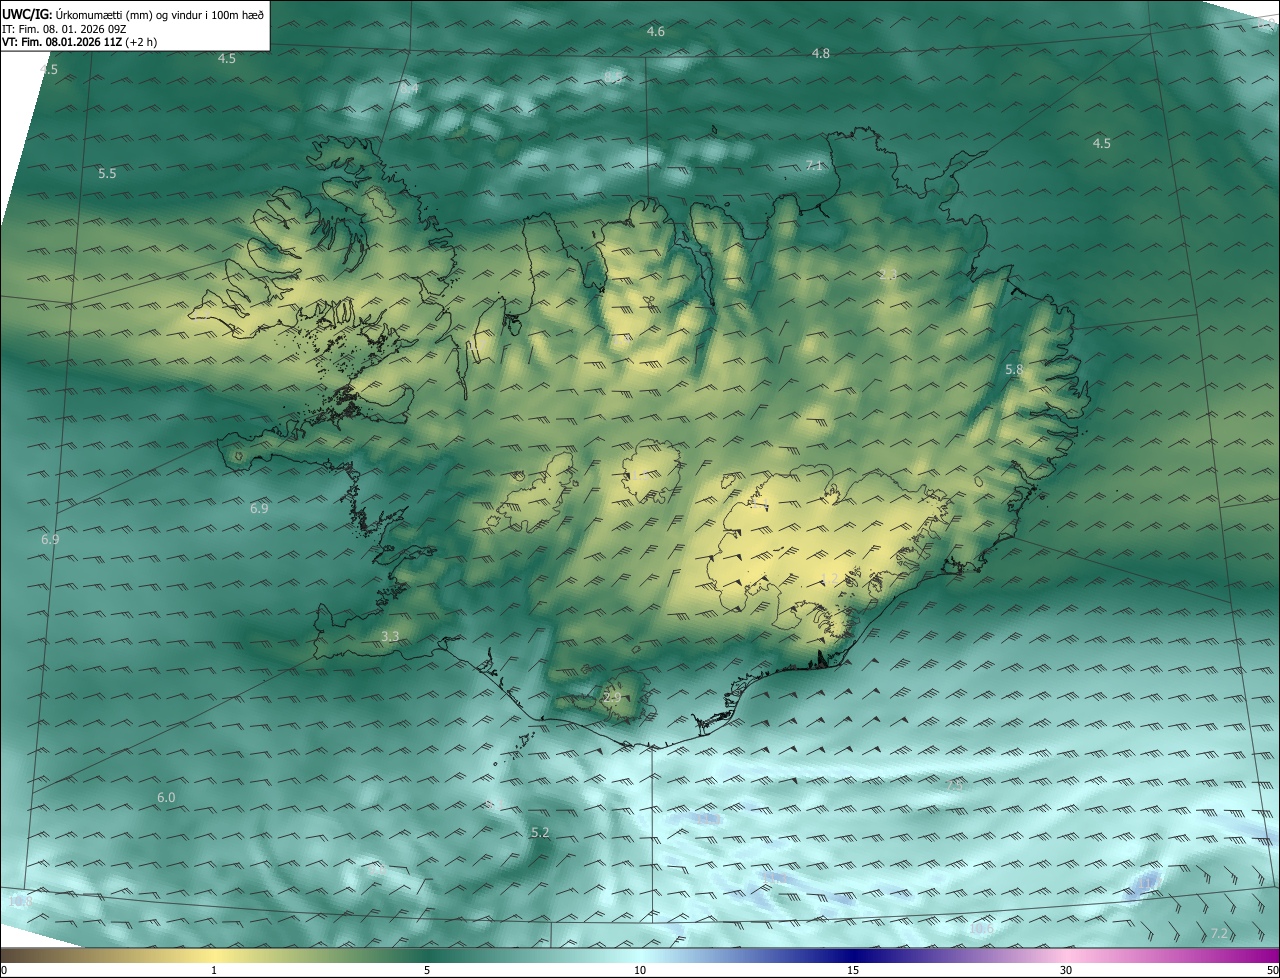The width and height of the screenshot is (1280, 978).
Task: Click the 7.2 value label on the map
Action: pos(1219,933)
